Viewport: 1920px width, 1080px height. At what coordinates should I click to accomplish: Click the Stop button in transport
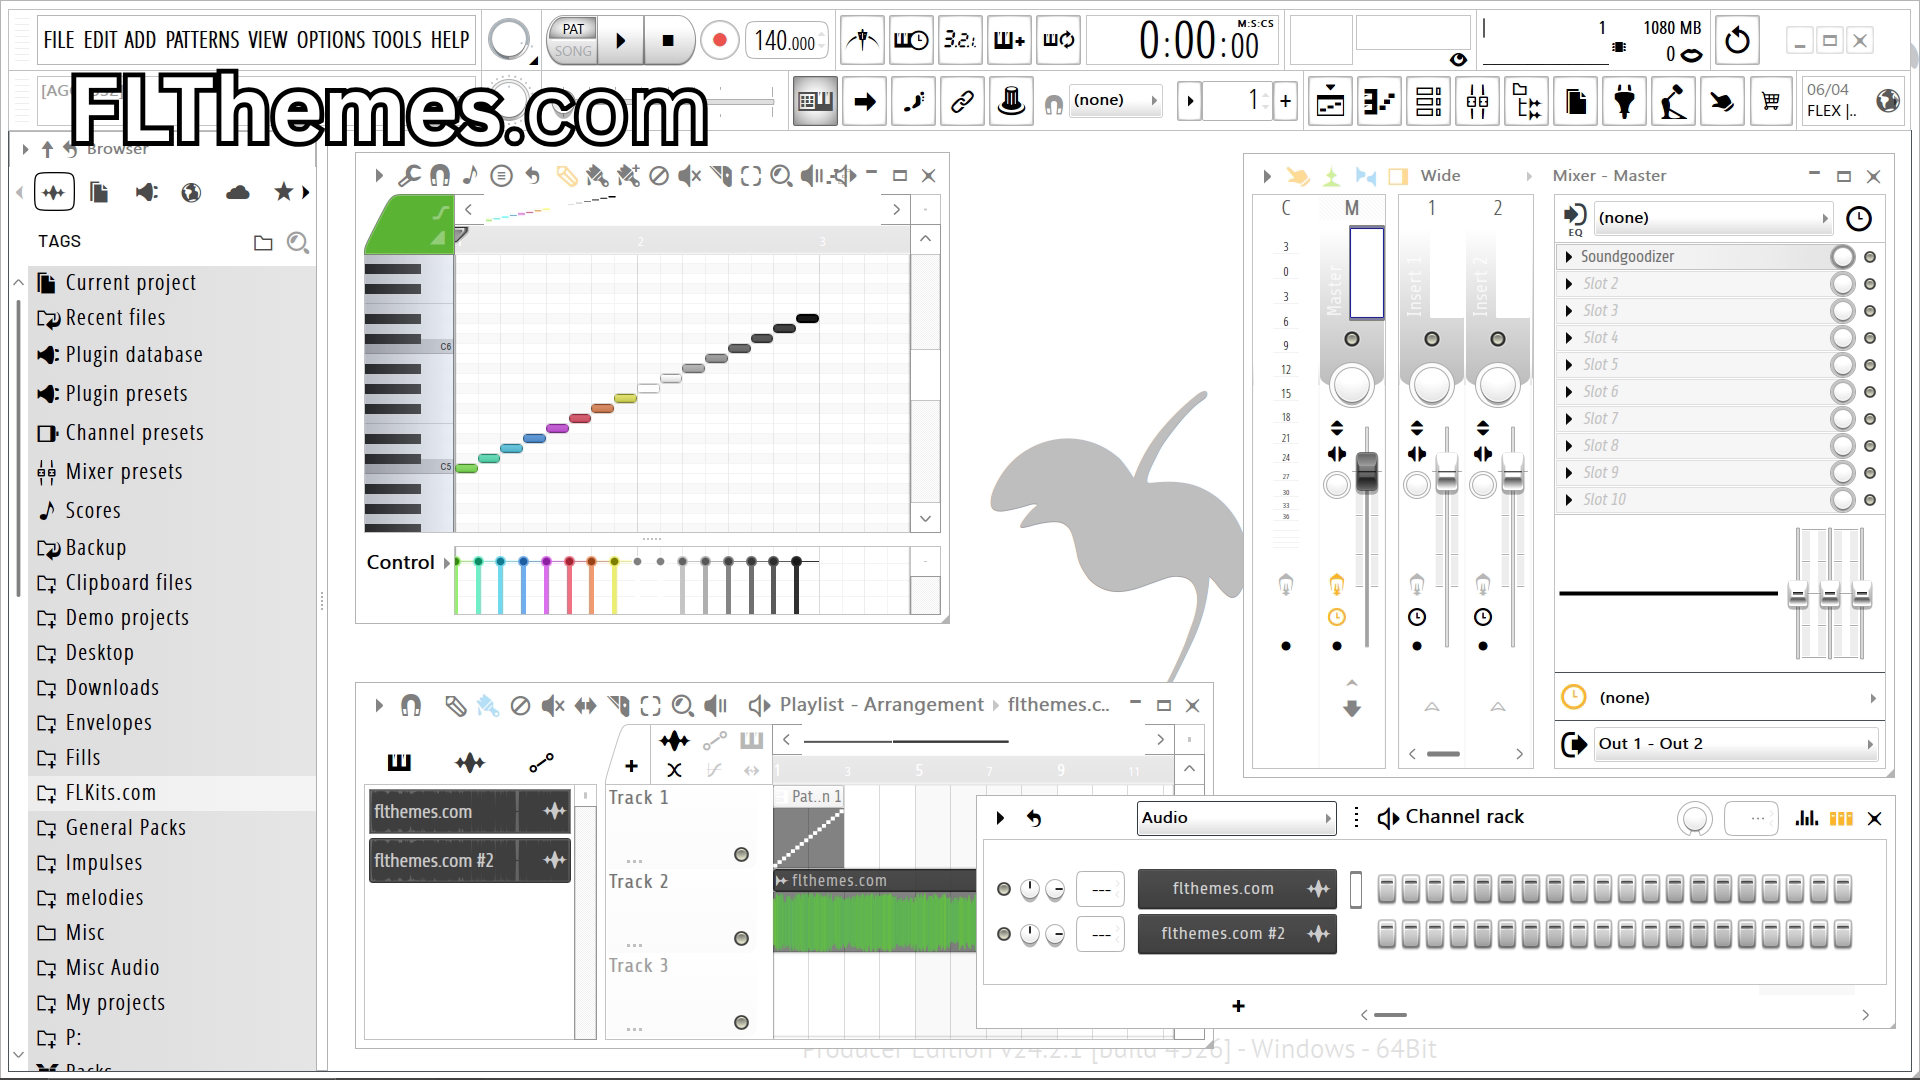click(668, 41)
